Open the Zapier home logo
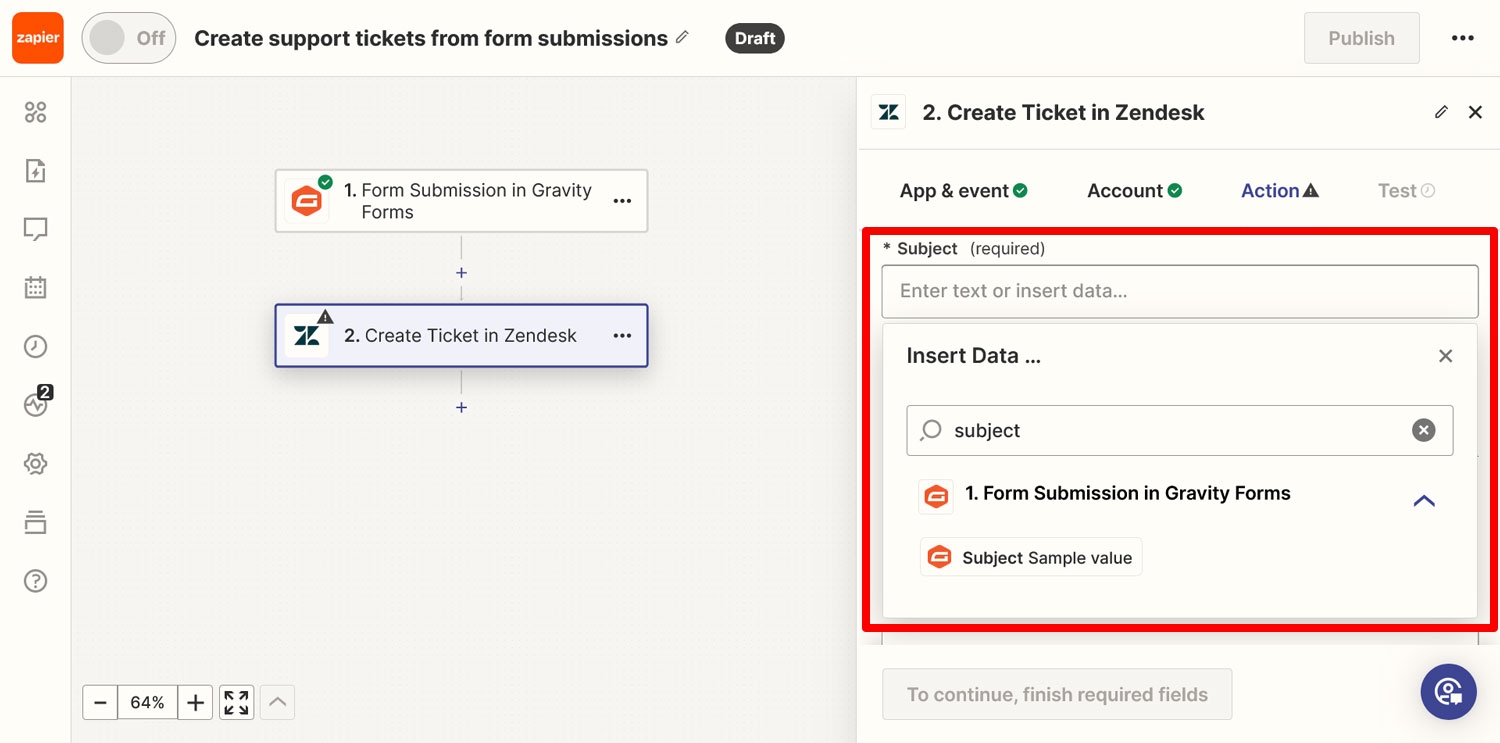1500x743 pixels. 38,38
